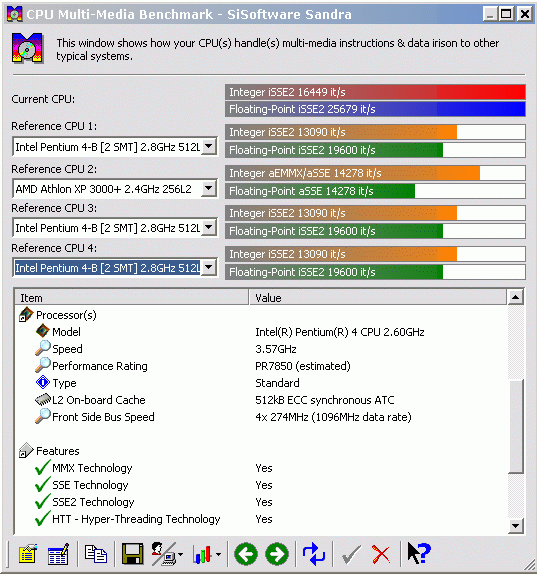
Task: Click the Value column header
Action: (x=378, y=298)
